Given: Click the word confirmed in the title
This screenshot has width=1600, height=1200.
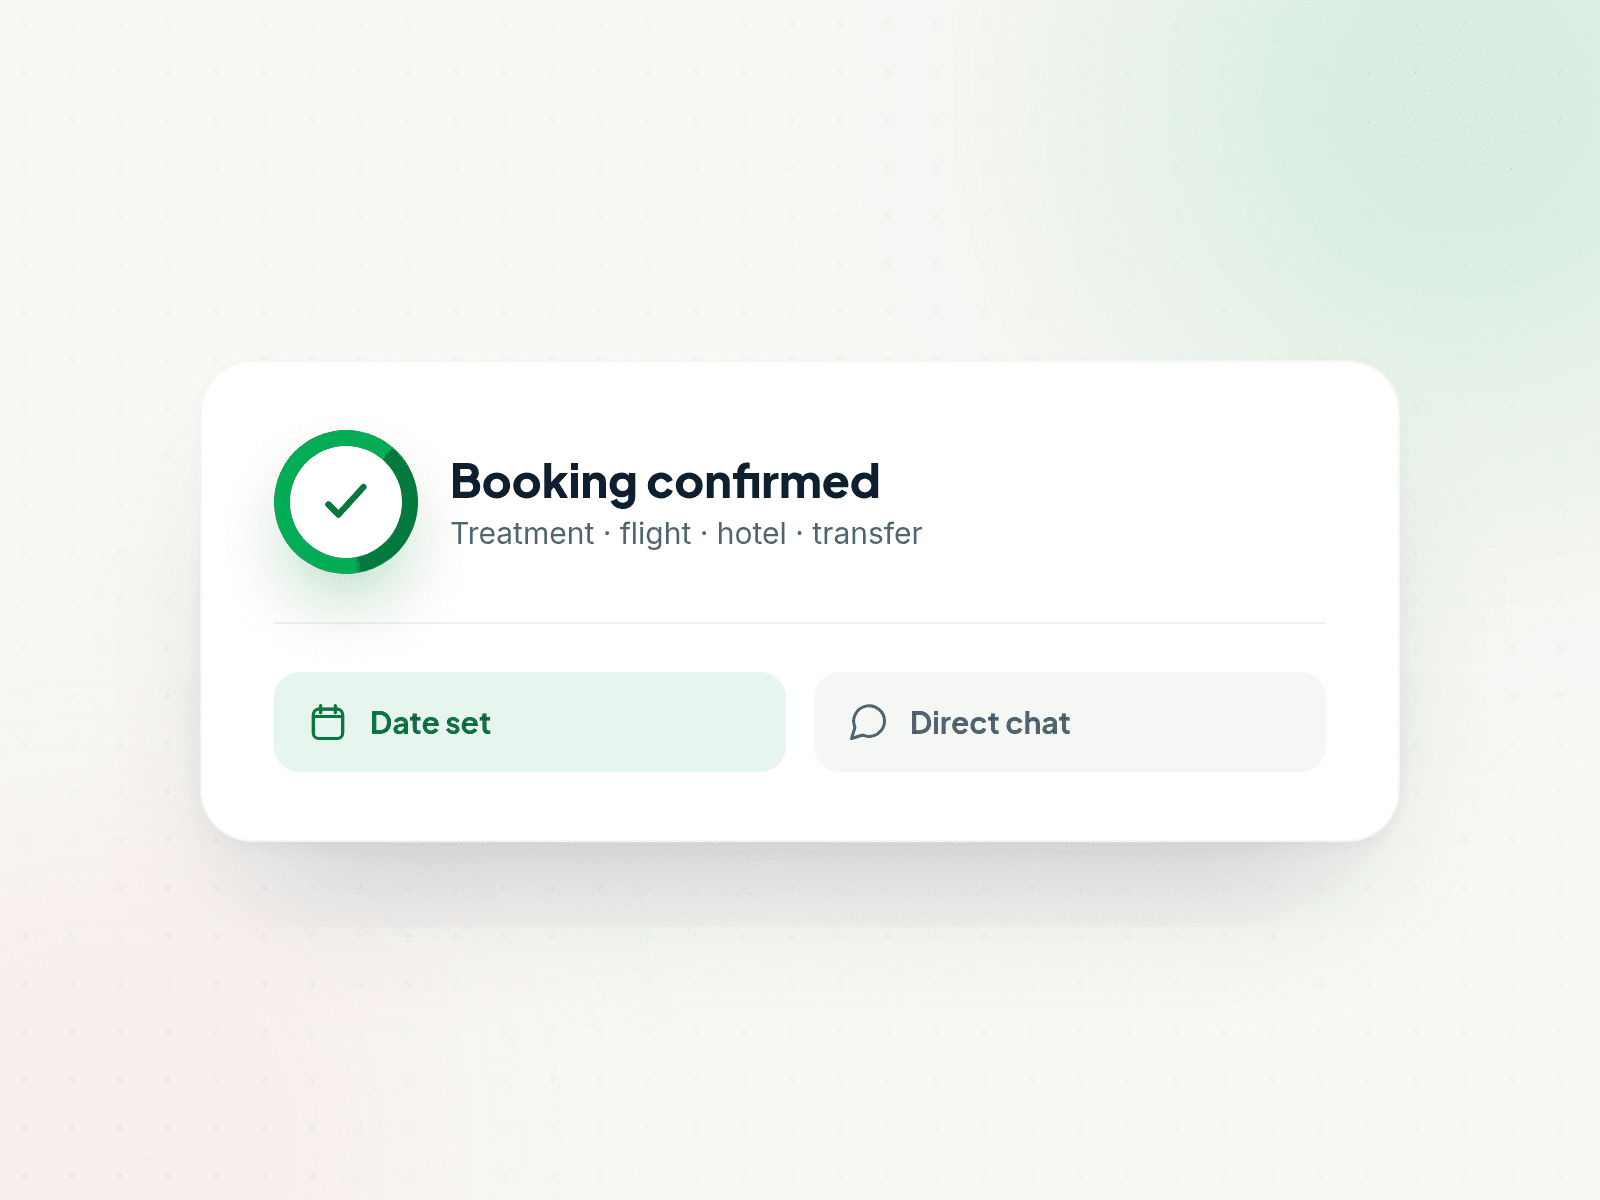Looking at the screenshot, I should (764, 481).
